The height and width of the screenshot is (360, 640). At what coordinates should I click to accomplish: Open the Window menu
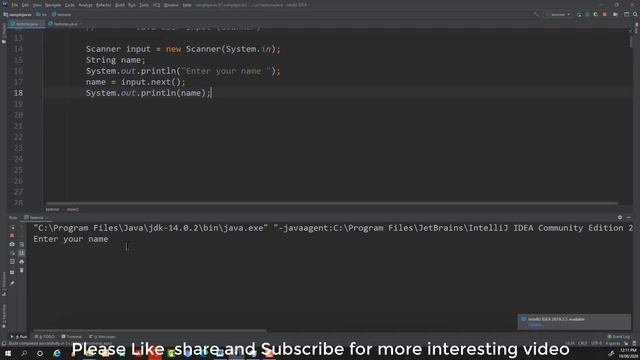pyautogui.click(x=171, y=5)
